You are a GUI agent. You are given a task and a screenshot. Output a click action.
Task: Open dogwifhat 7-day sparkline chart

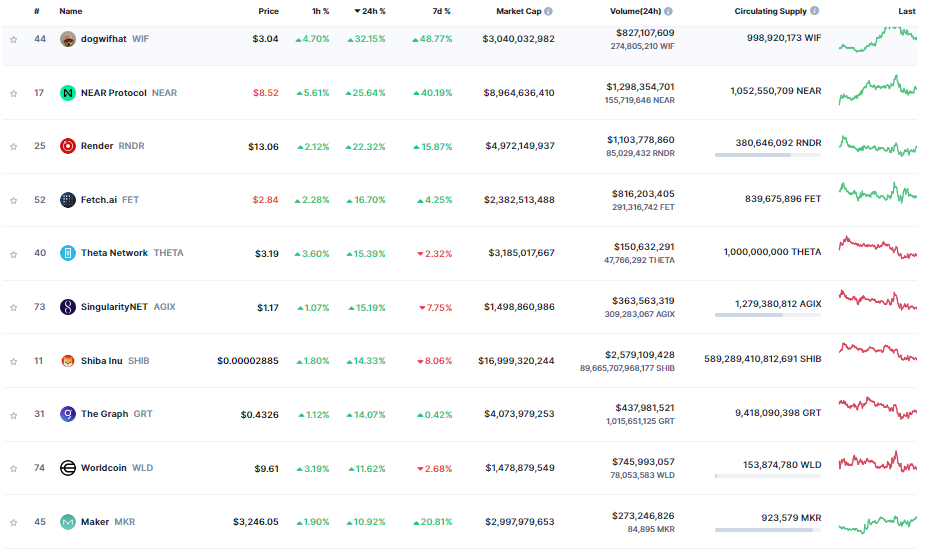click(x=877, y=39)
